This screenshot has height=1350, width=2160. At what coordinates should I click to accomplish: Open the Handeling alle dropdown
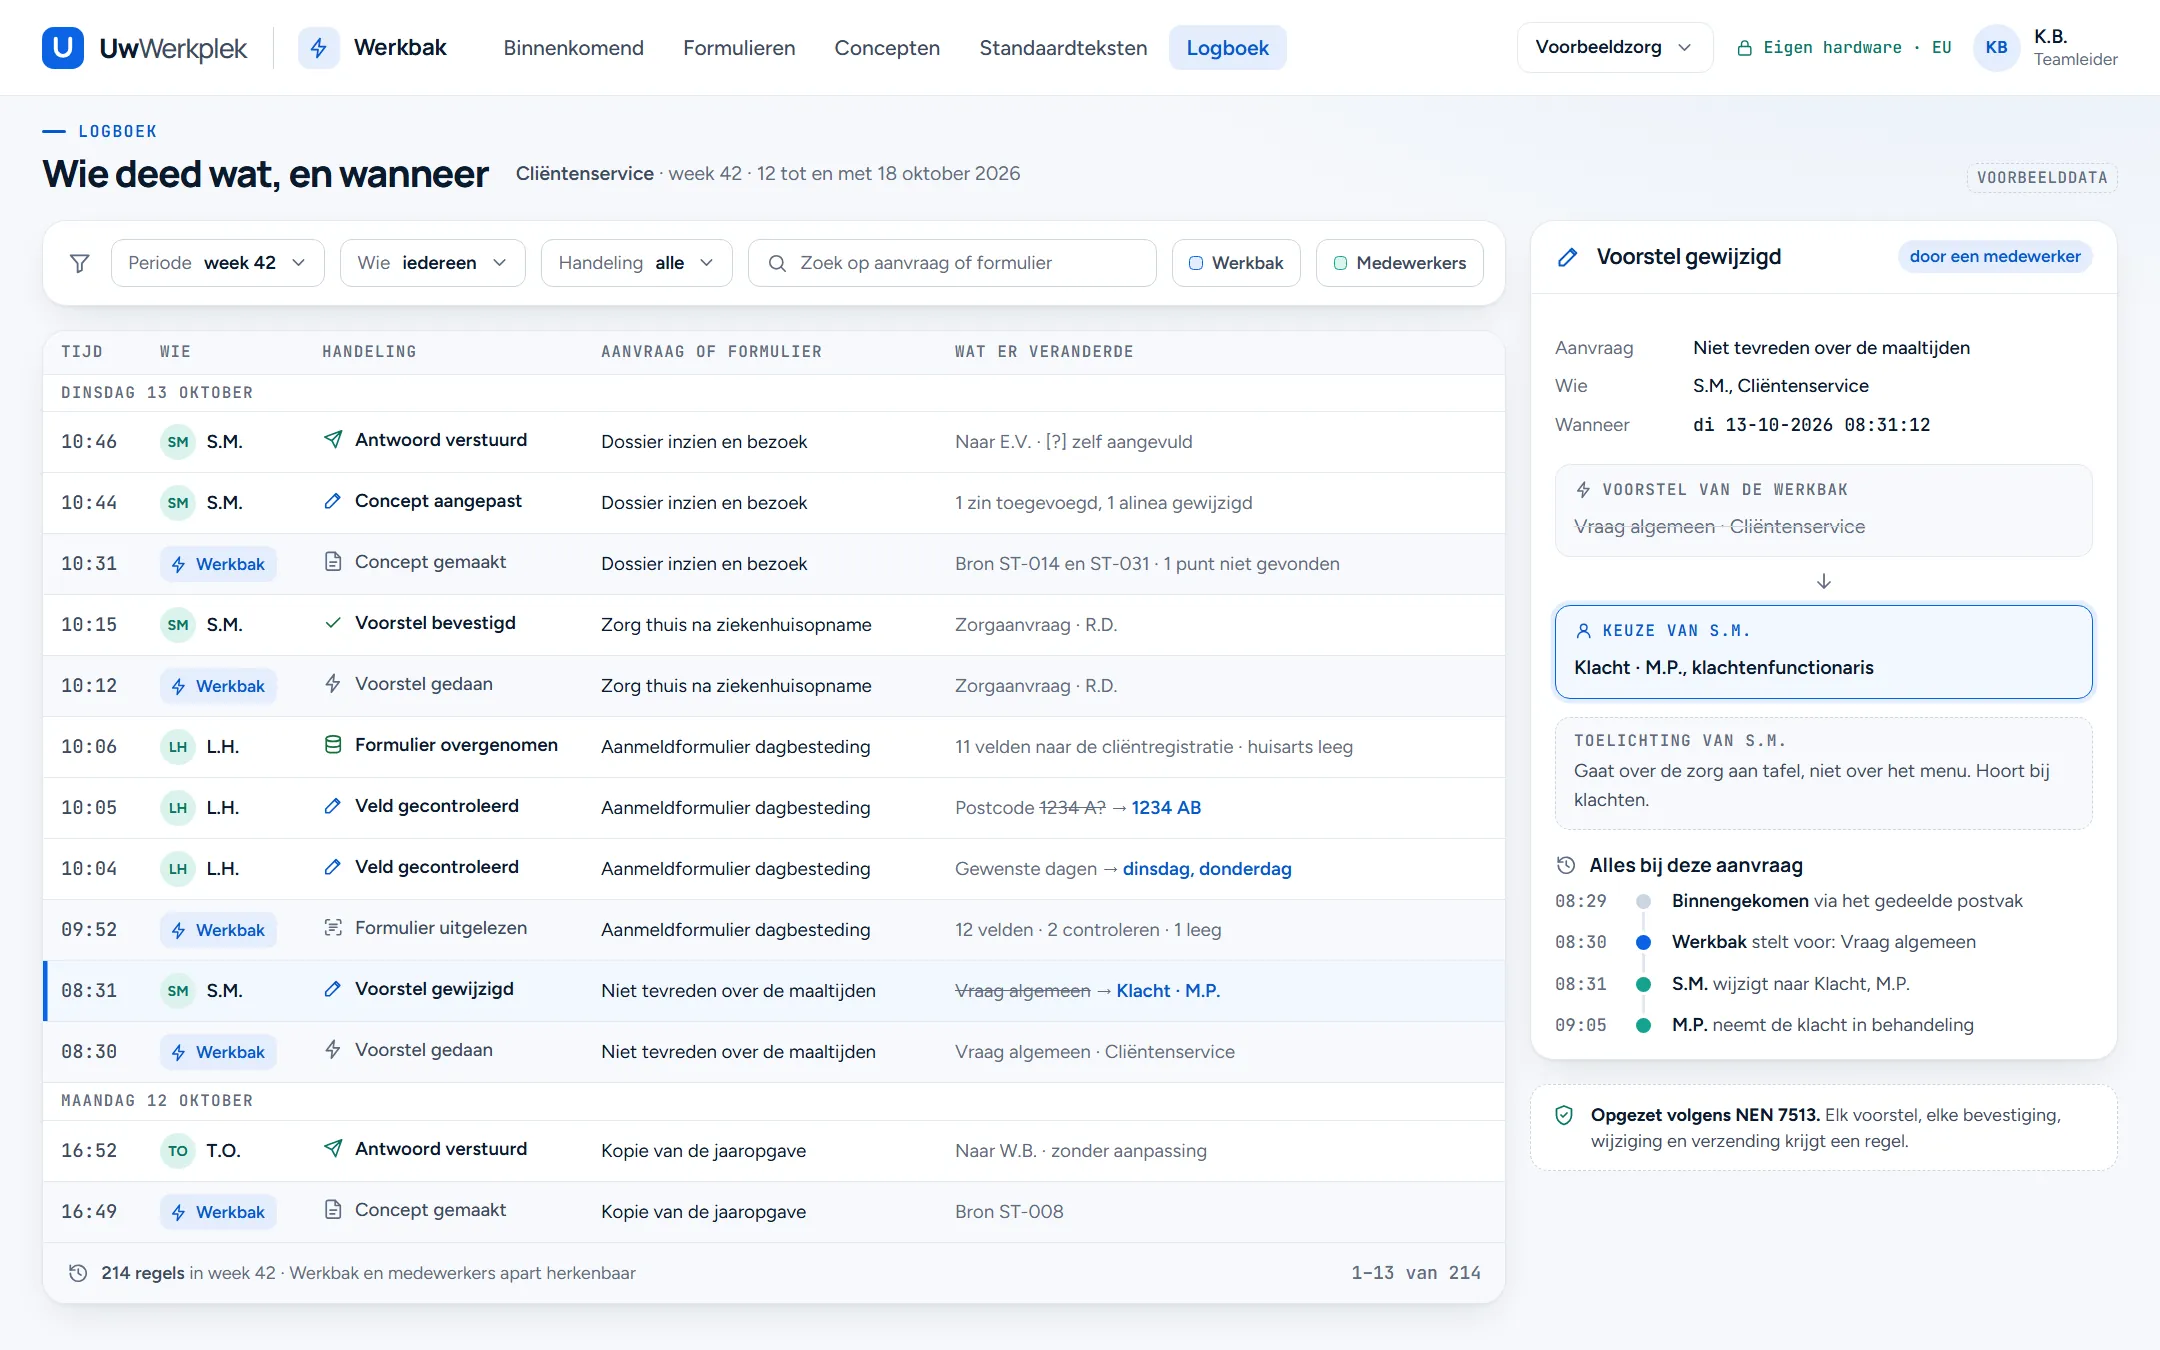click(637, 263)
